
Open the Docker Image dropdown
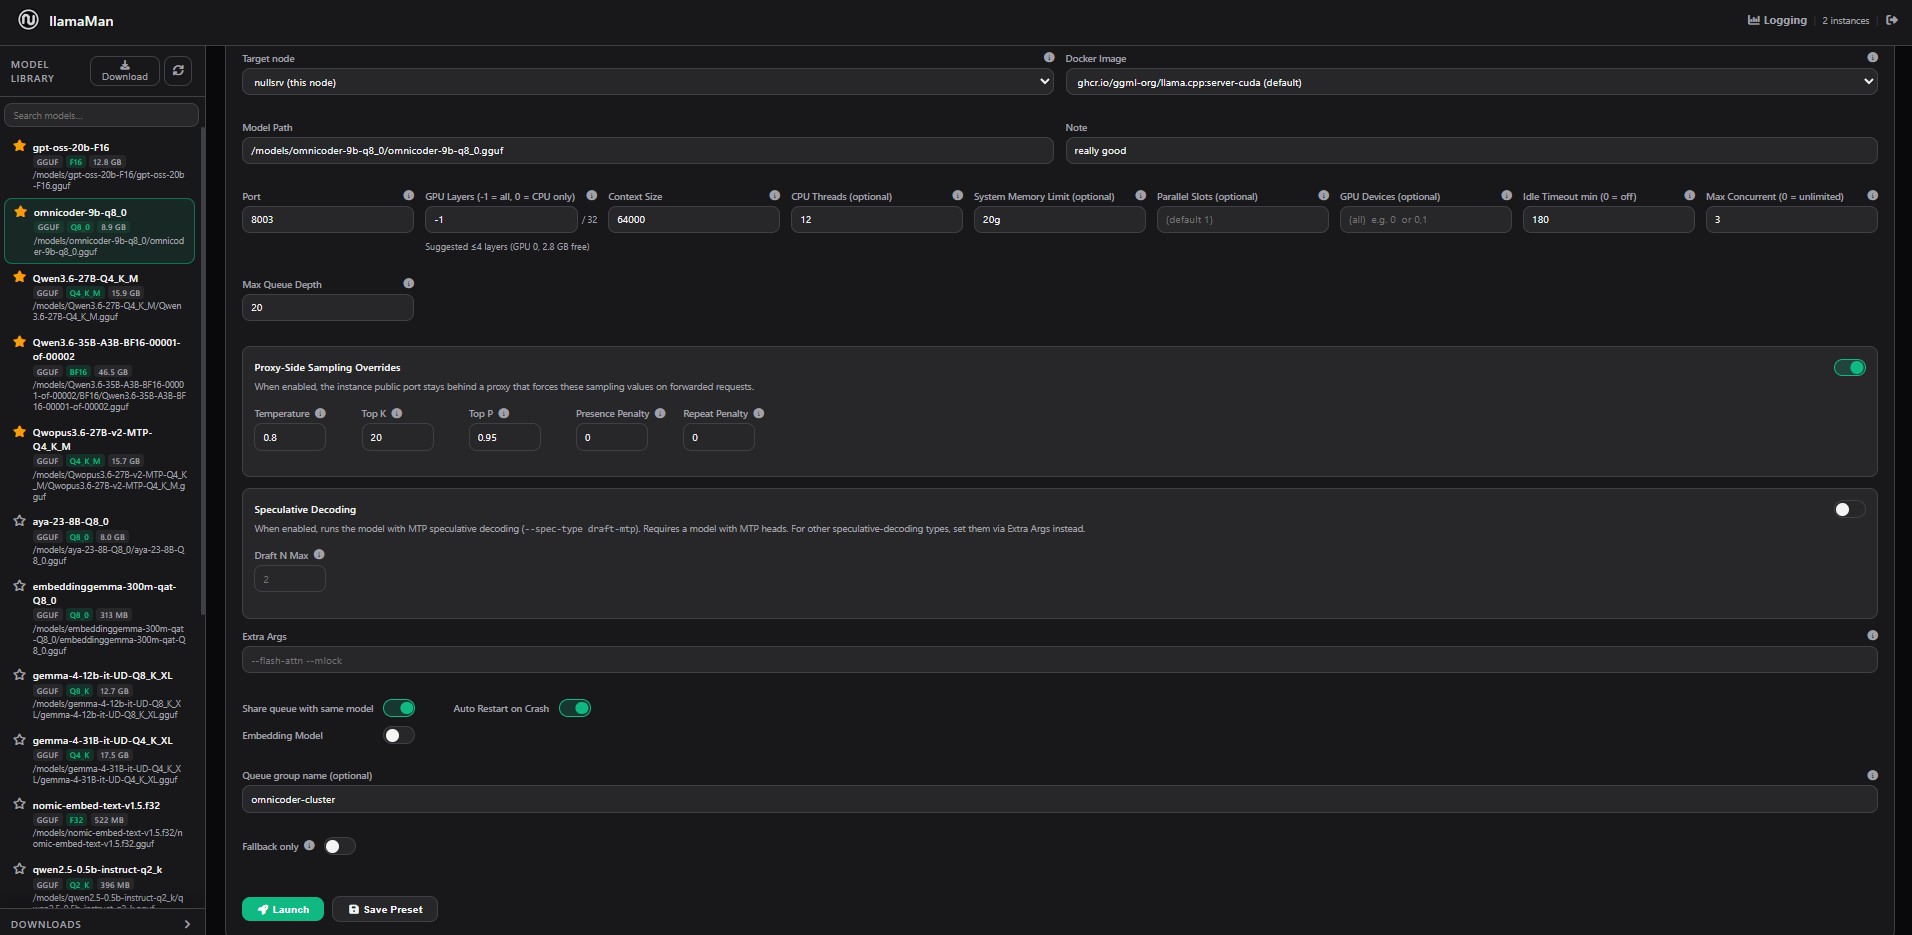1471,82
